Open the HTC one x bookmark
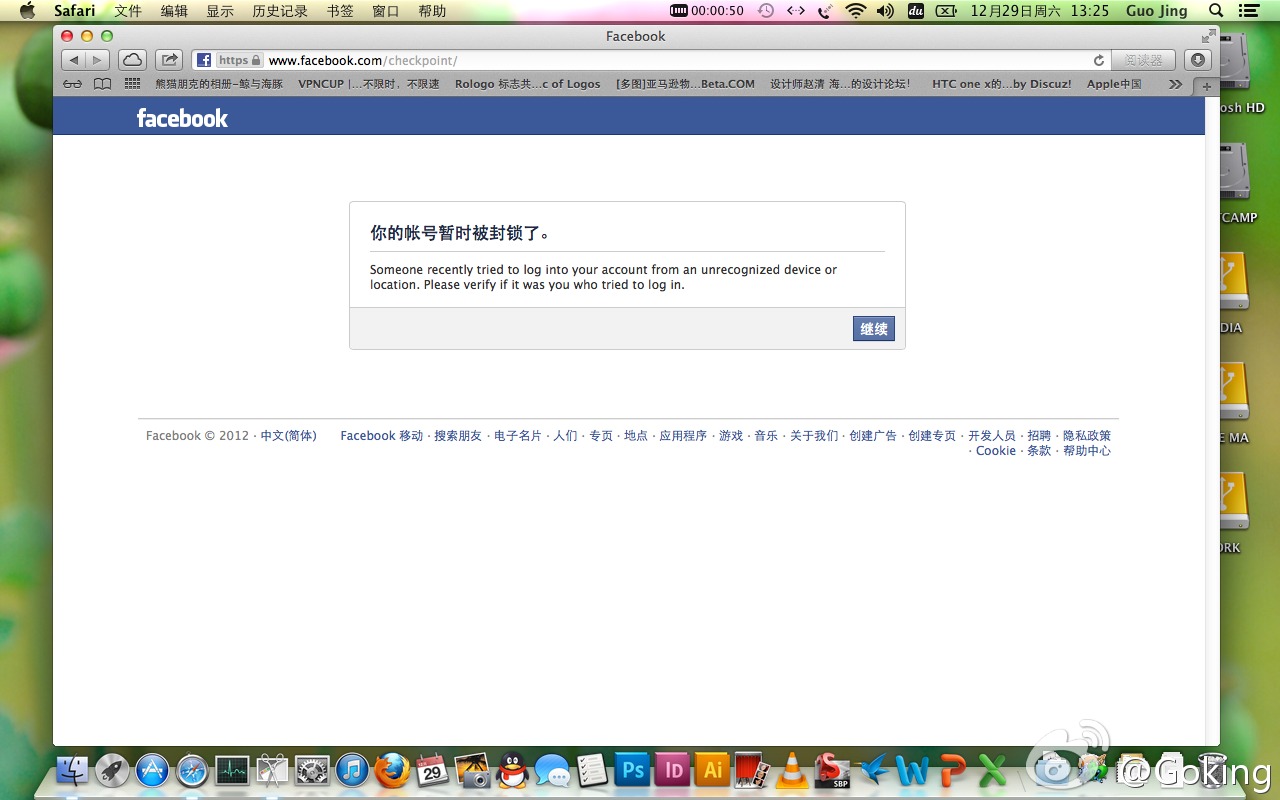 [x=1001, y=84]
